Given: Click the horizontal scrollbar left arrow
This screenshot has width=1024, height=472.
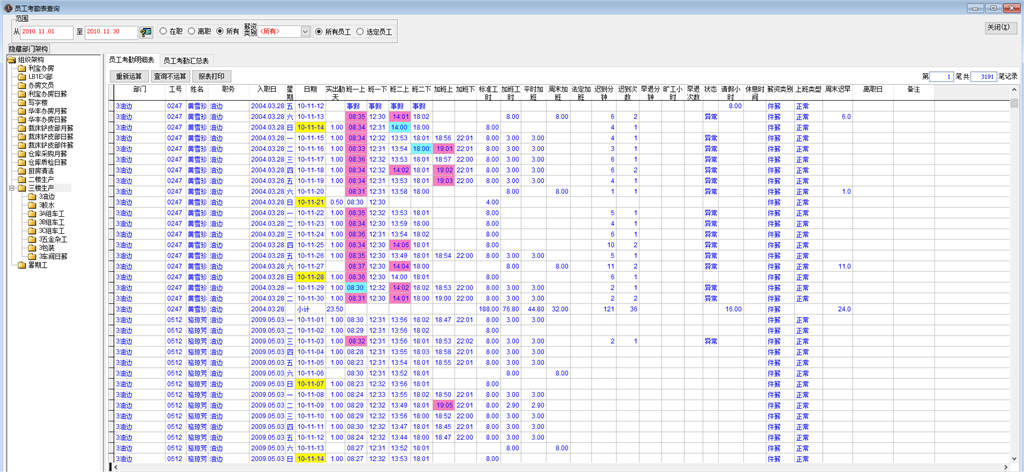Looking at the screenshot, I should click(116, 467).
